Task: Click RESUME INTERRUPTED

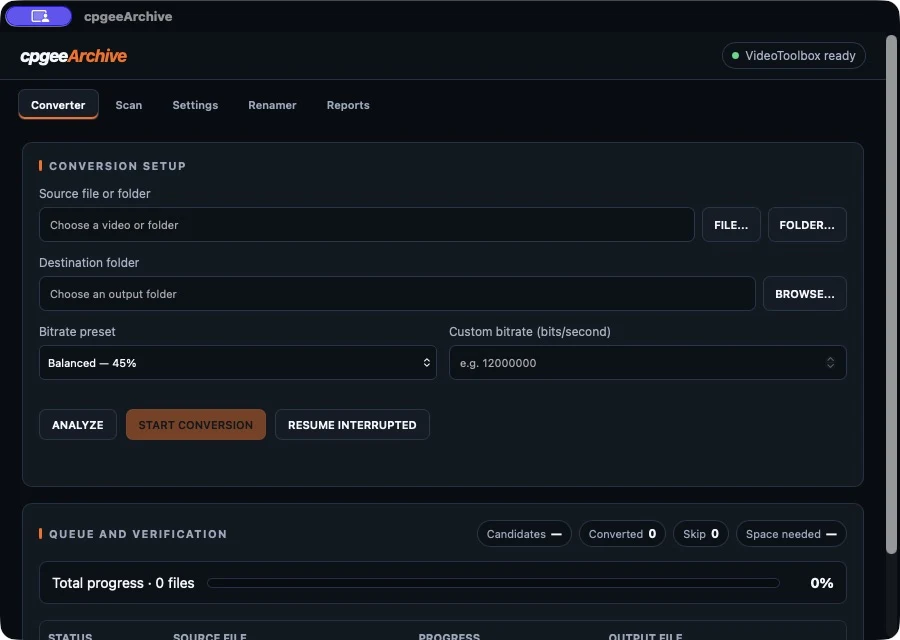Action: [x=352, y=425]
